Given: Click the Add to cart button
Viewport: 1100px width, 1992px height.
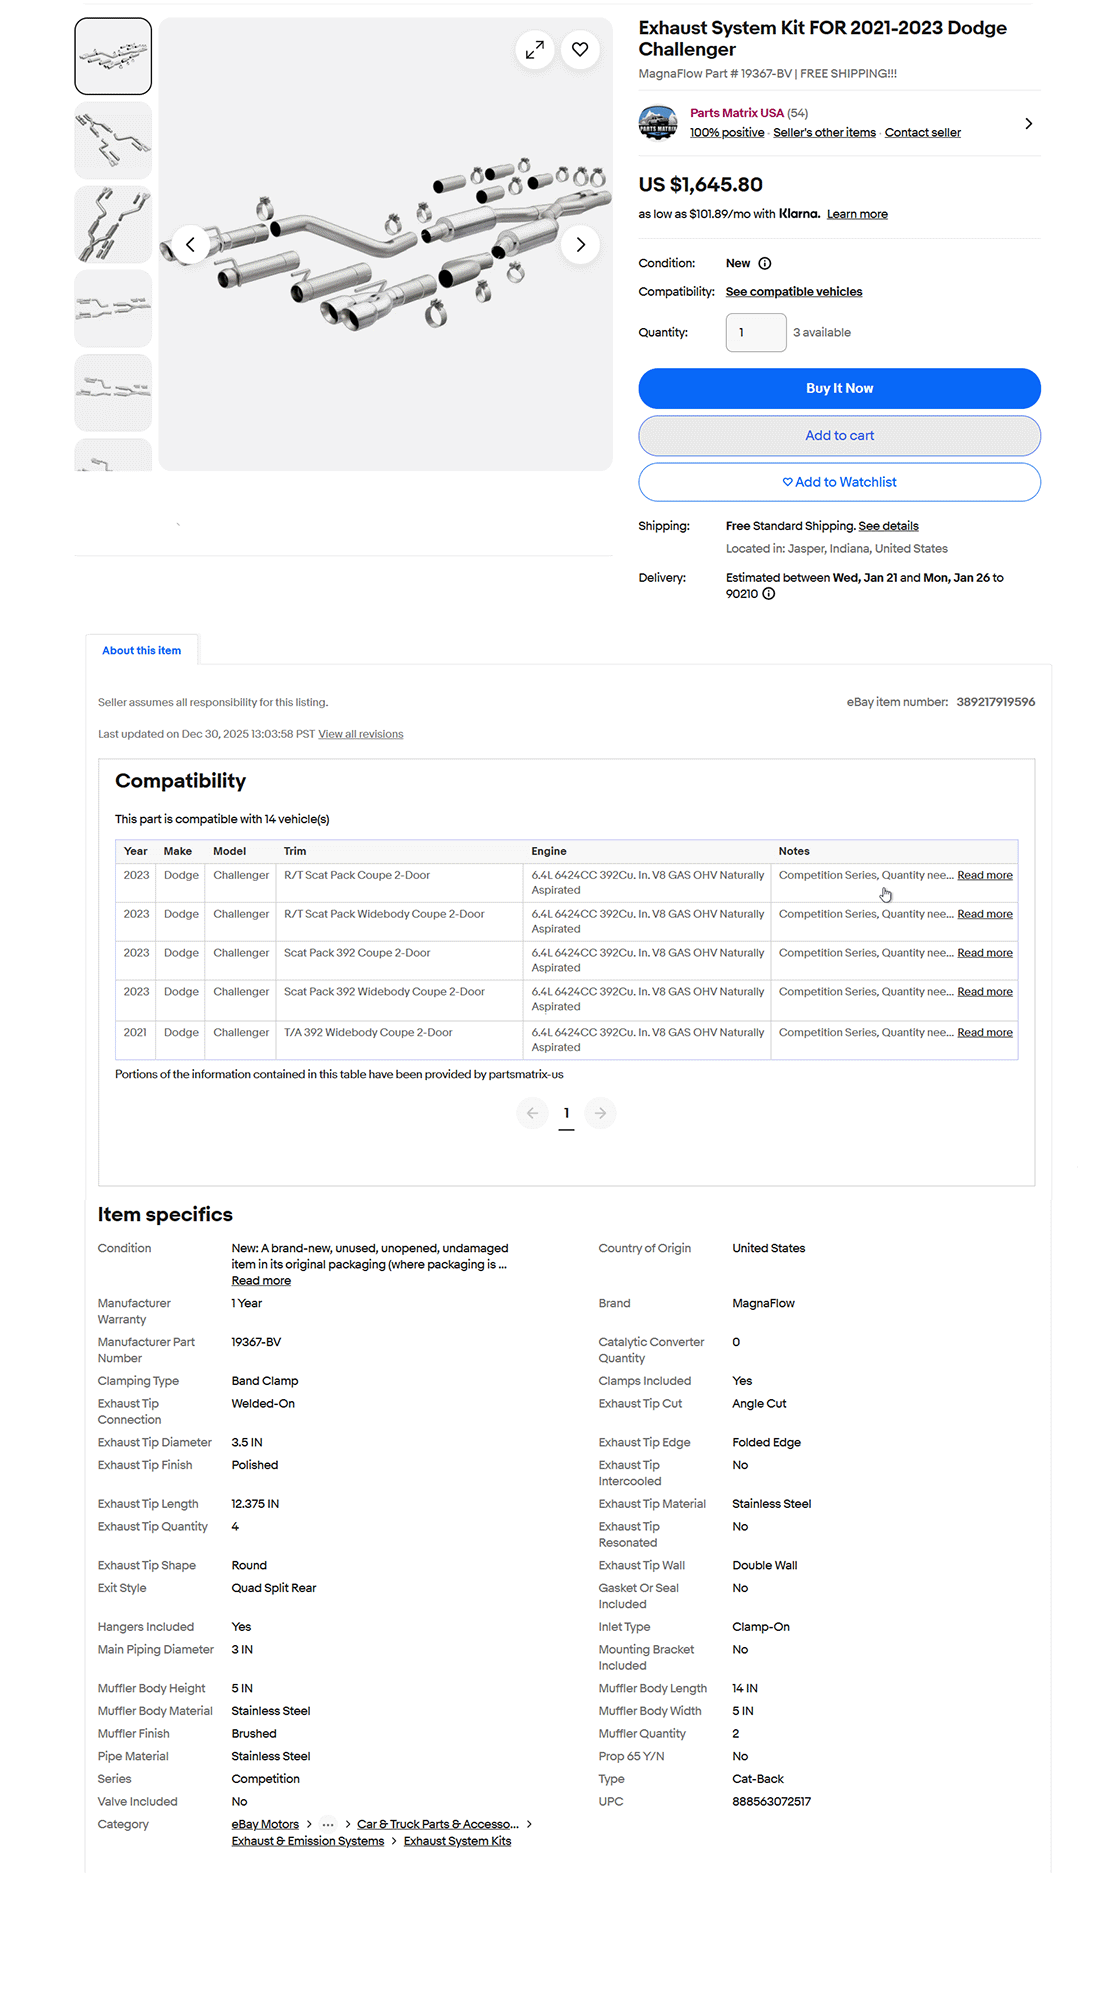Looking at the screenshot, I should (839, 436).
